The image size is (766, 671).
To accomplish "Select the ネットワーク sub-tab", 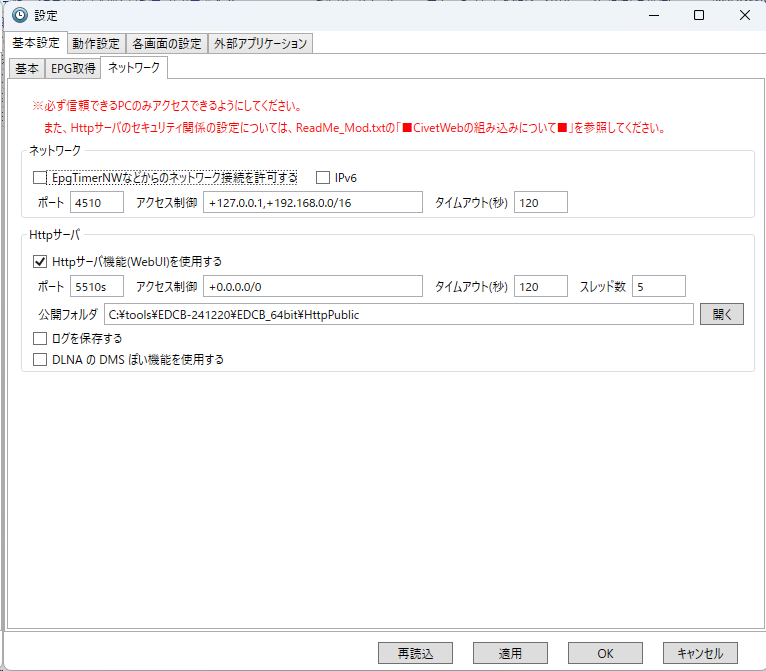I will [134, 67].
